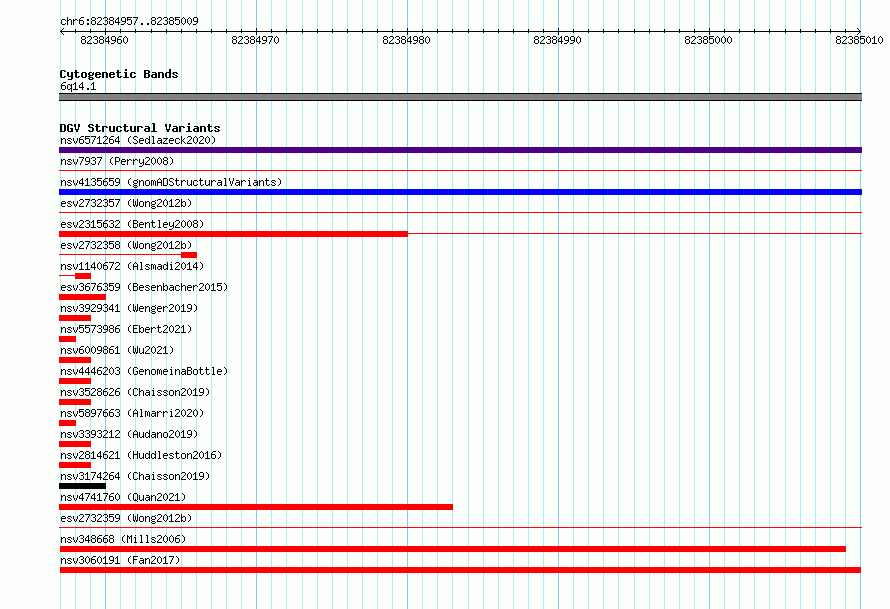Click the nsv348668 (Mills2006) variant label

[x=123, y=539]
